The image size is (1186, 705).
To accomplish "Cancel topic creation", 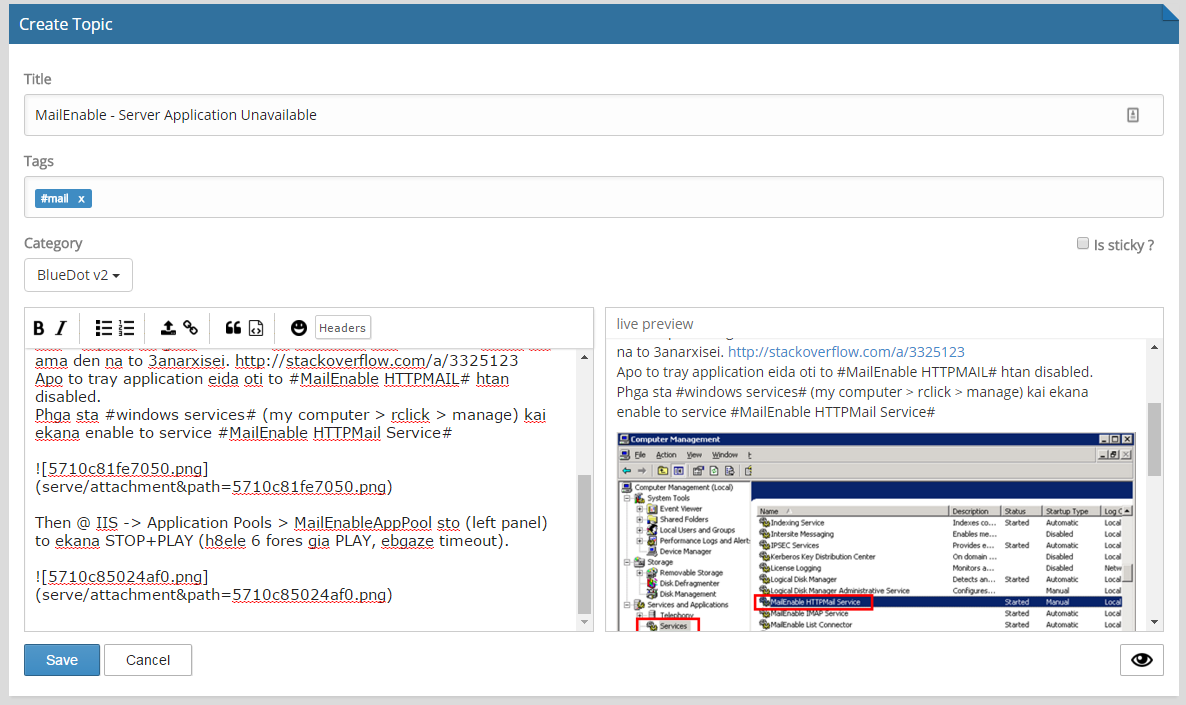I will pos(147,660).
